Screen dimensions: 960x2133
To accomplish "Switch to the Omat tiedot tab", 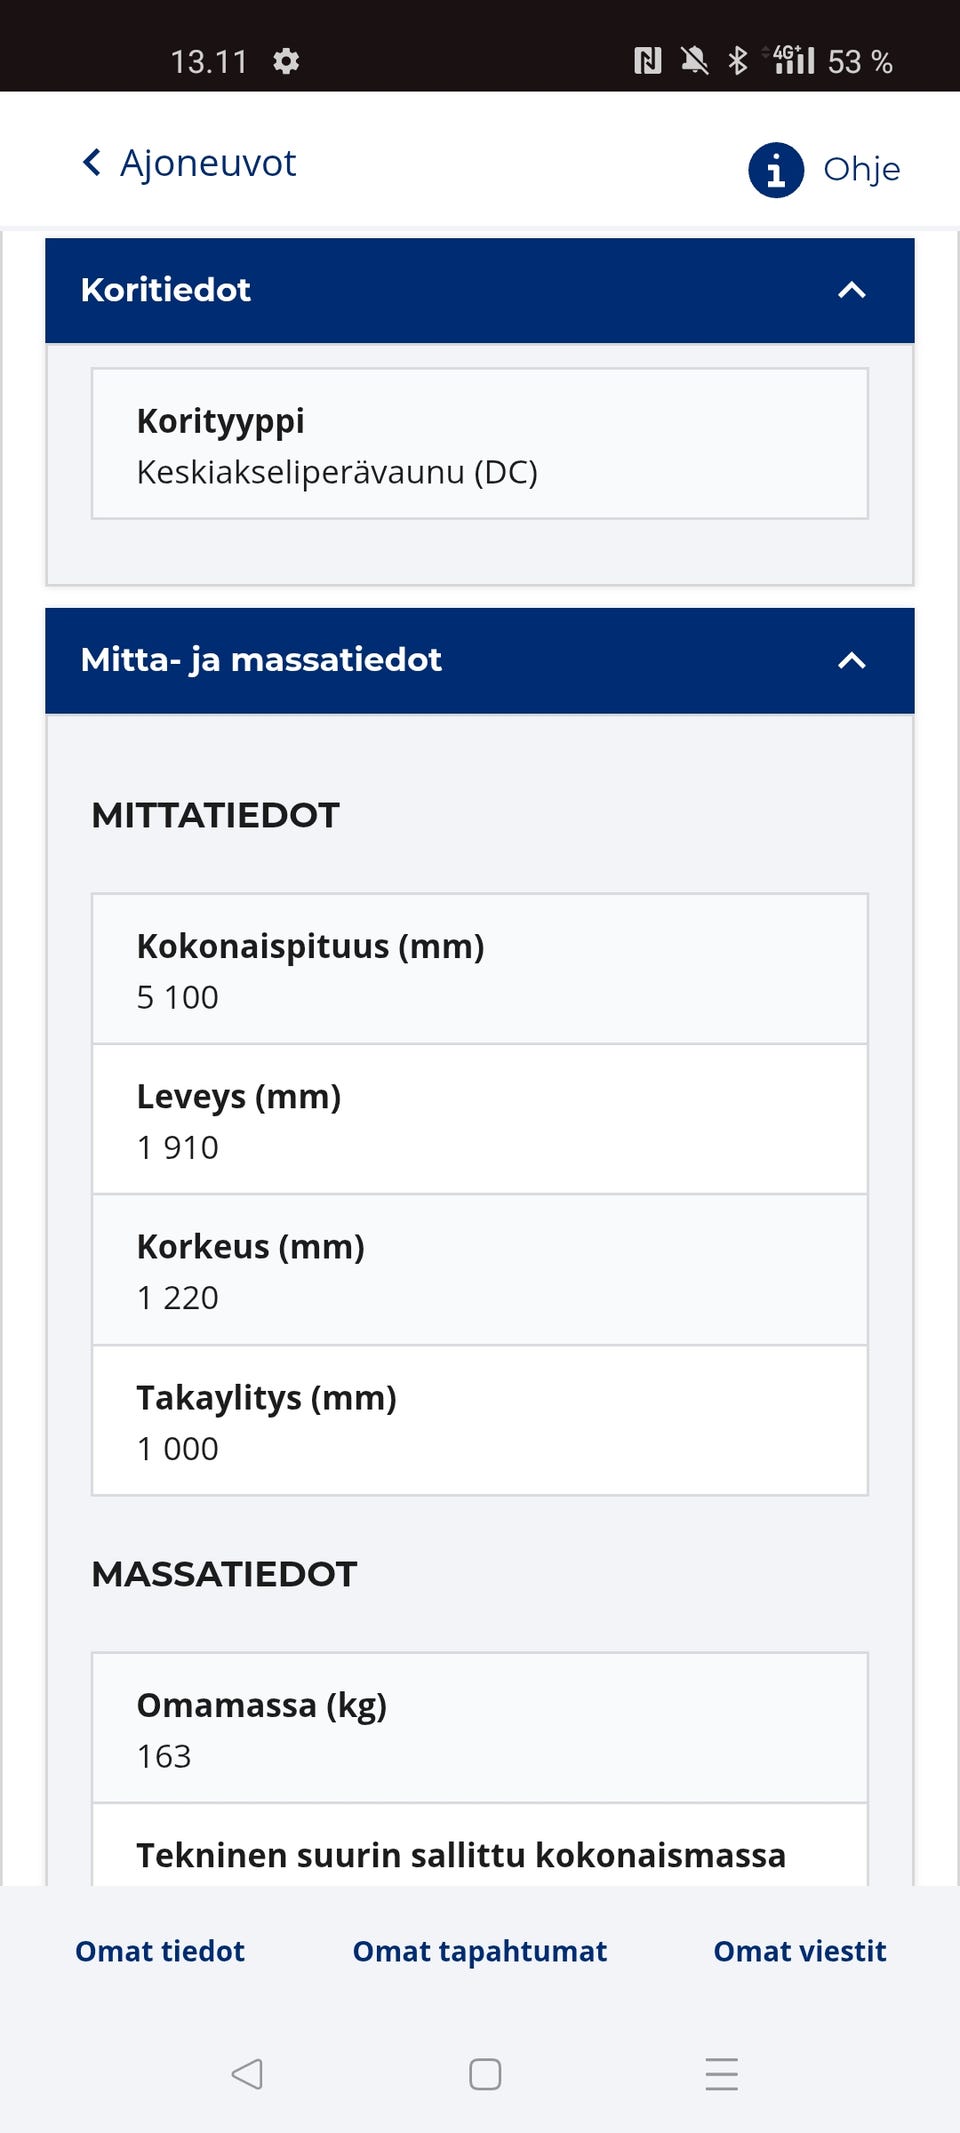I will [160, 1951].
